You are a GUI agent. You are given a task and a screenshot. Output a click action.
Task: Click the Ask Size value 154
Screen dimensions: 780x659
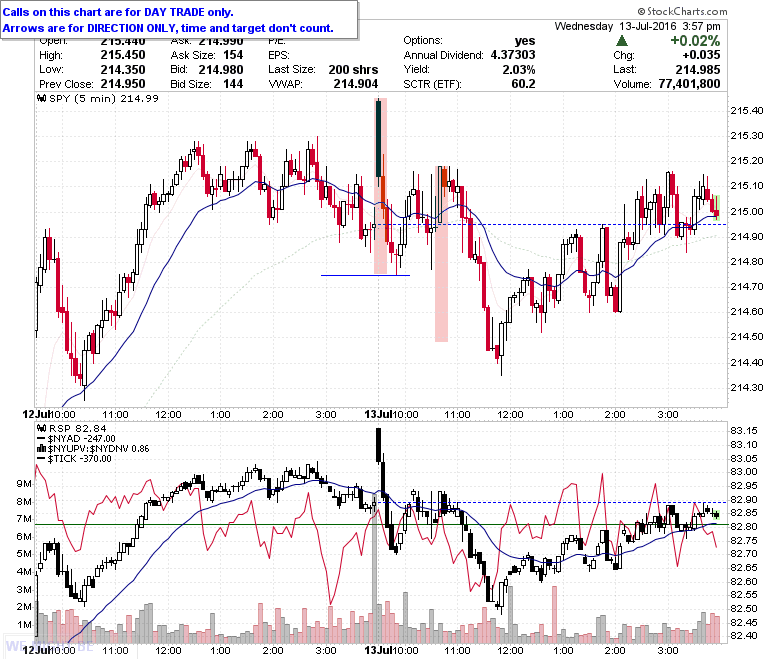point(233,55)
